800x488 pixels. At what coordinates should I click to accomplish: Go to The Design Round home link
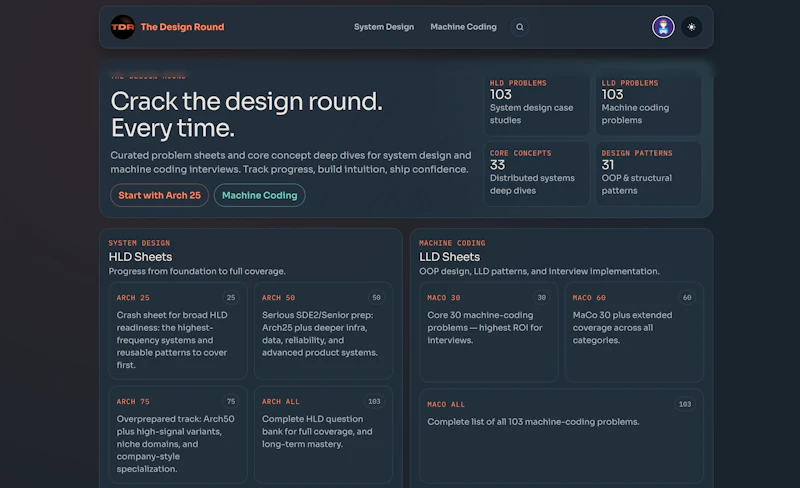[x=182, y=27]
